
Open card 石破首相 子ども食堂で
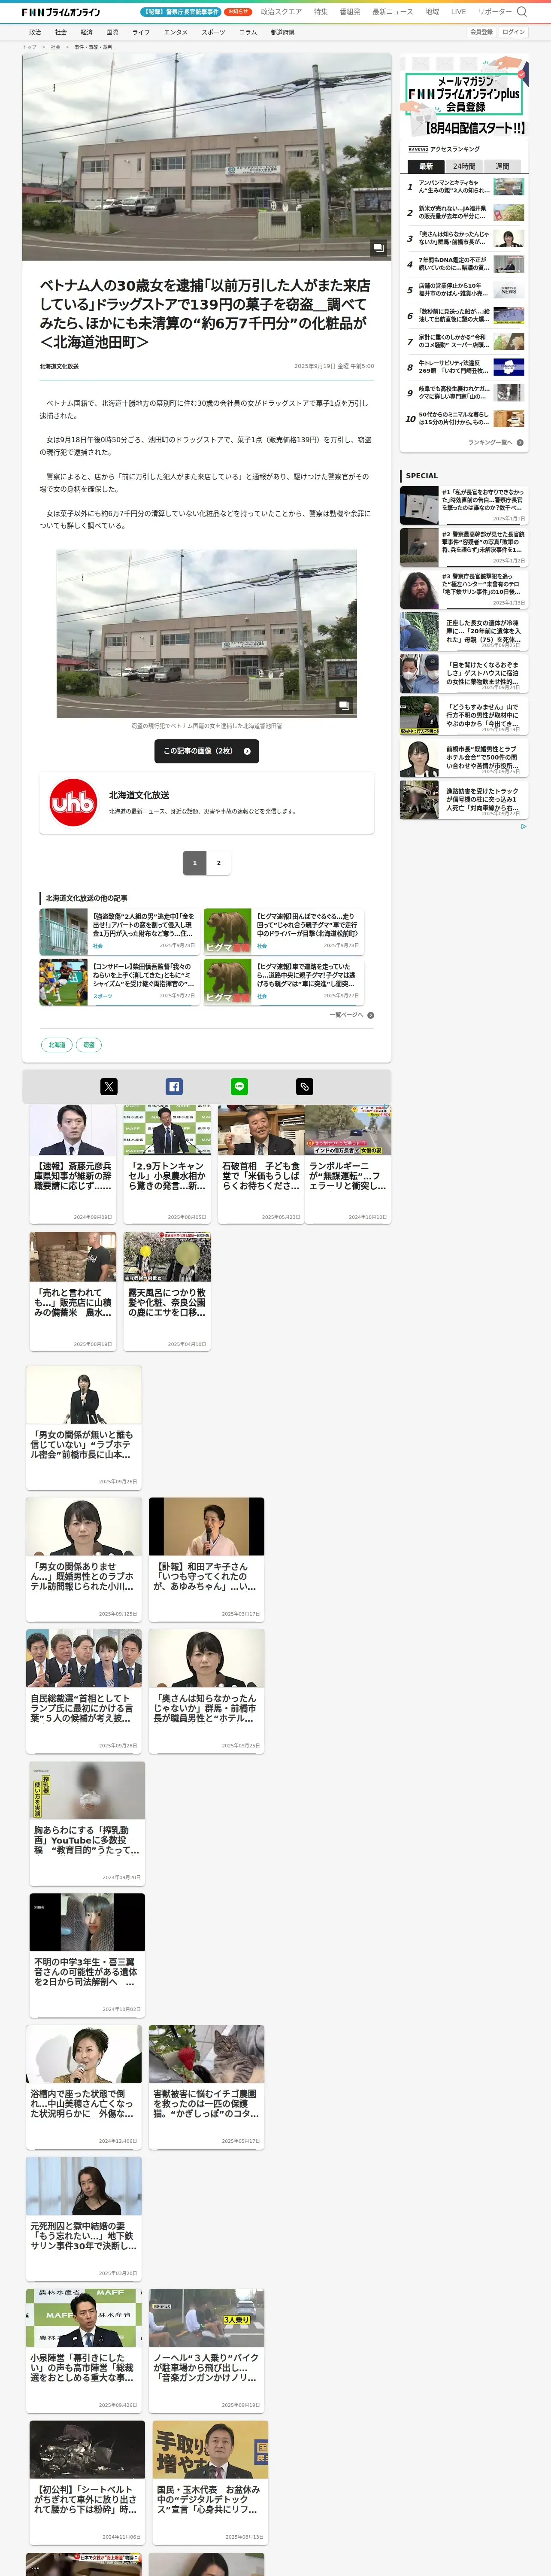click(x=261, y=1164)
